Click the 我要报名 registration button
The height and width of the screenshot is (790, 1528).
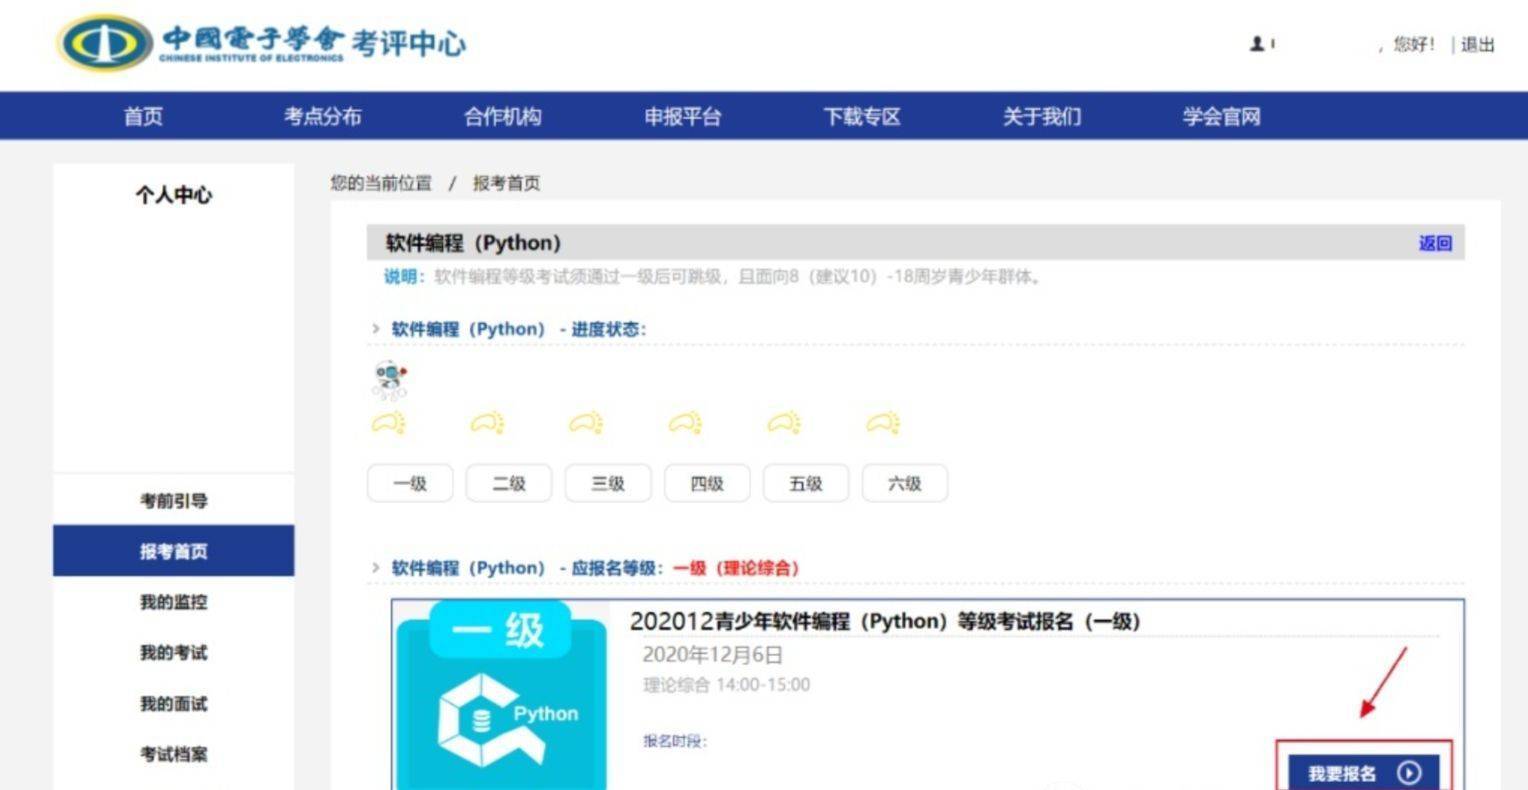(1363, 772)
